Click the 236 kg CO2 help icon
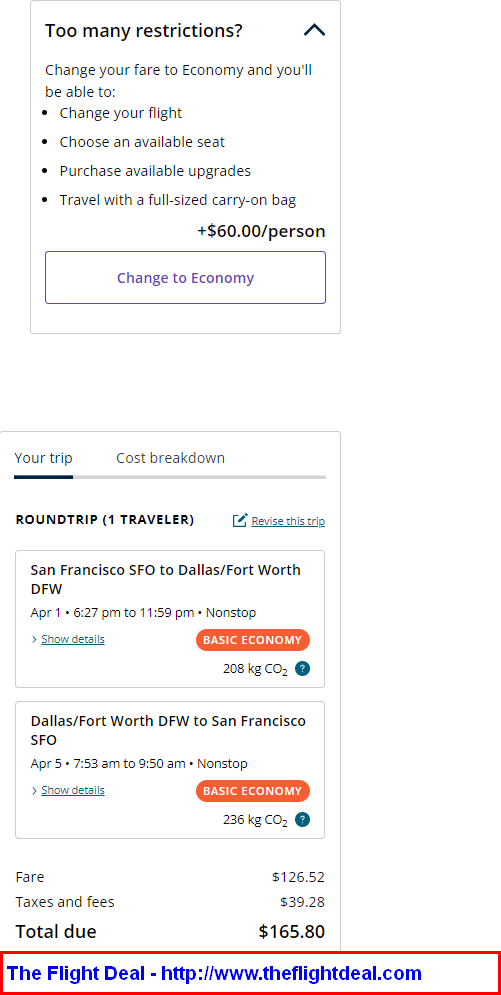Image resolution: width=501 pixels, height=995 pixels. (303, 819)
